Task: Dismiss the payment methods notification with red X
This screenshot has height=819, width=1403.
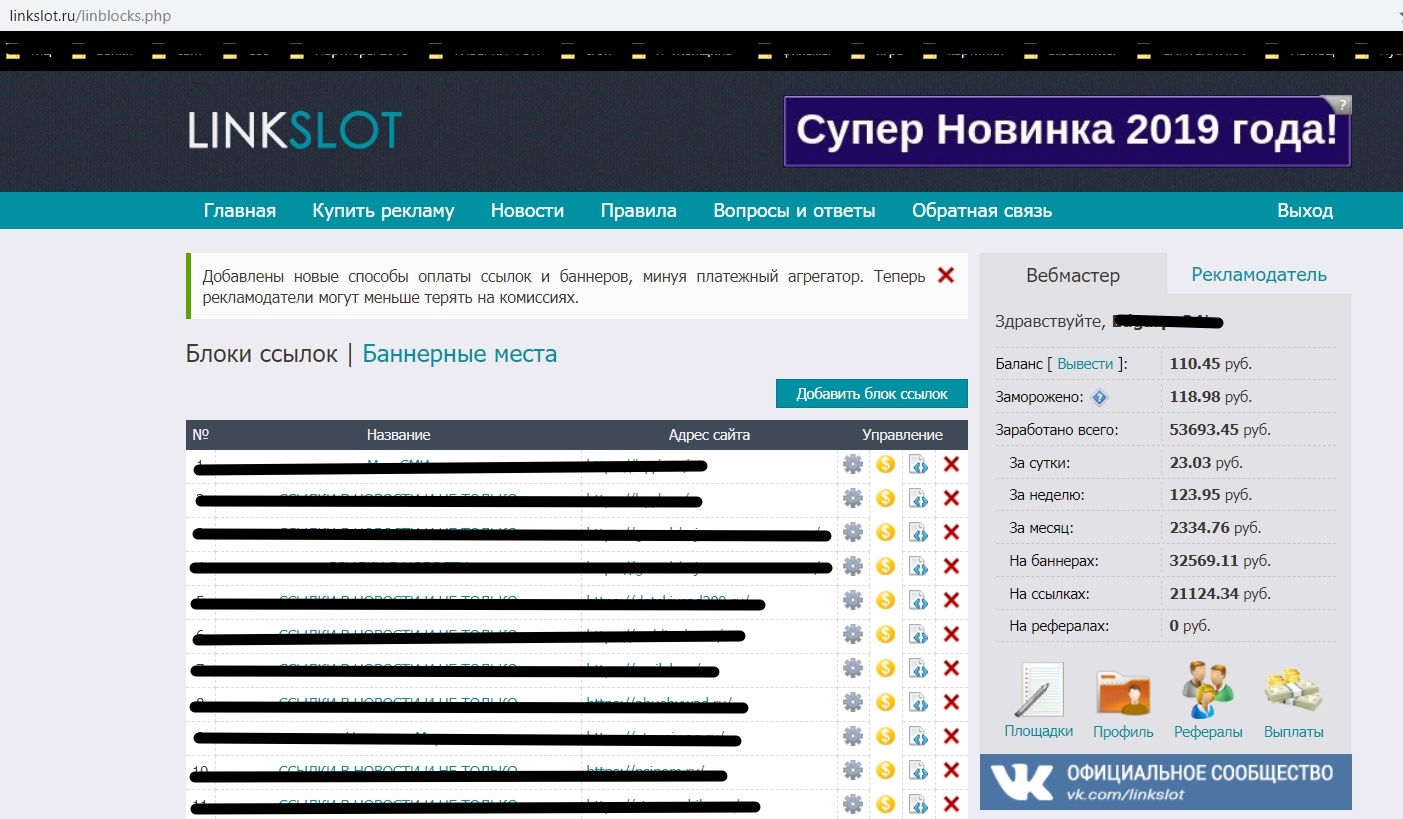Action: click(x=946, y=275)
